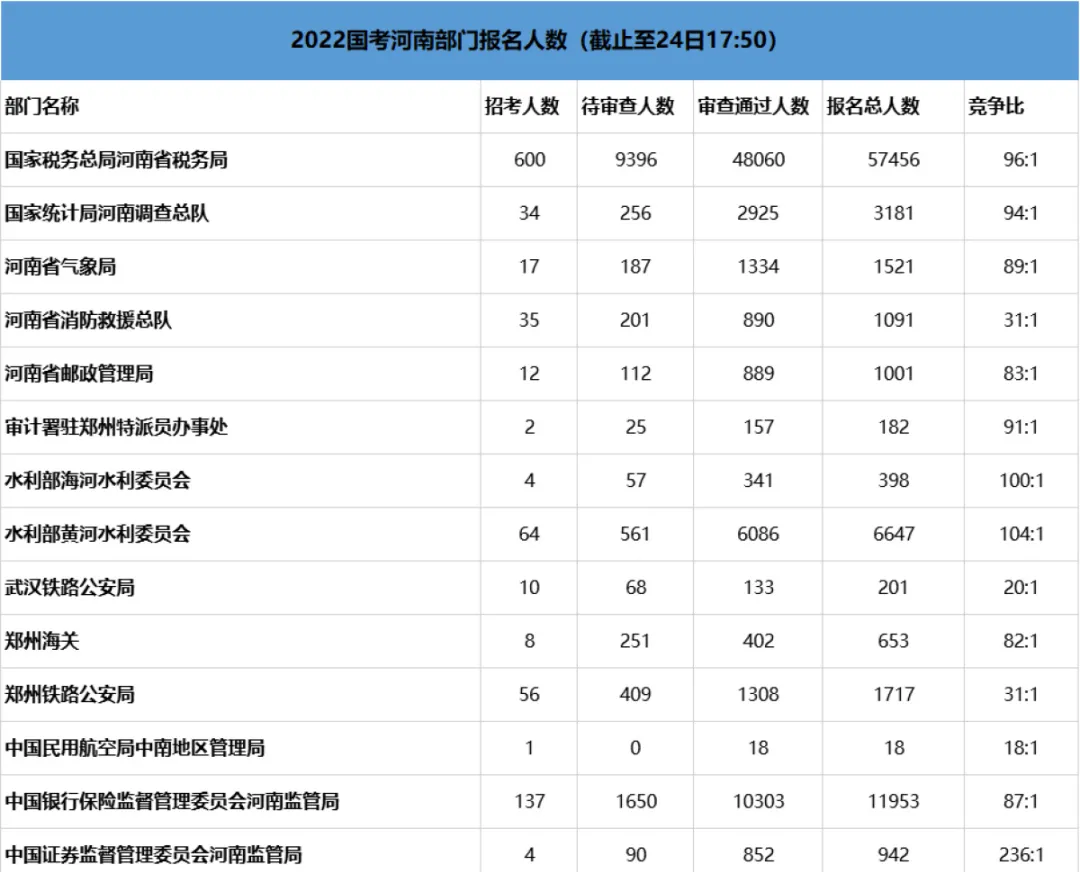Click the value 402 cell
The width and height of the screenshot is (1080, 872).
[x=758, y=641]
